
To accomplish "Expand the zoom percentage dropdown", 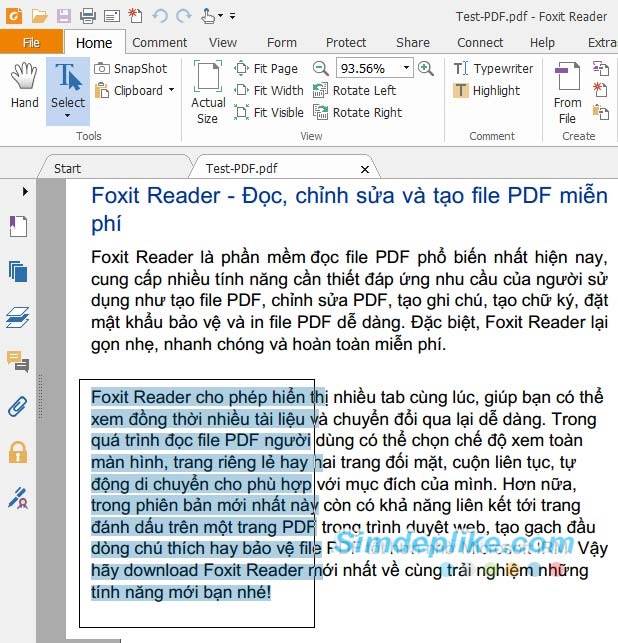I will point(406,68).
